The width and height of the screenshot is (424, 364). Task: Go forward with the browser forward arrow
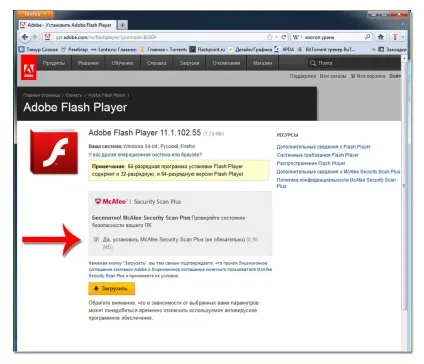34,37
